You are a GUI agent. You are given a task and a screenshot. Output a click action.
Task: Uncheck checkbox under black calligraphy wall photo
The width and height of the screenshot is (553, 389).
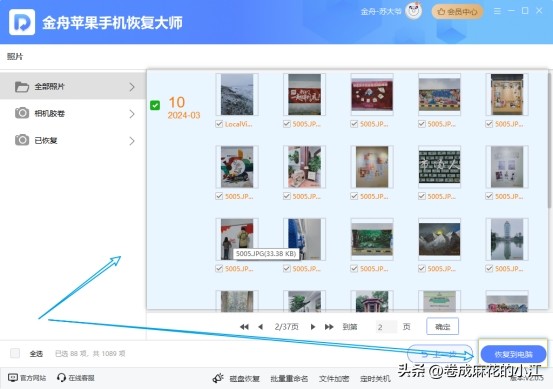click(x=421, y=196)
